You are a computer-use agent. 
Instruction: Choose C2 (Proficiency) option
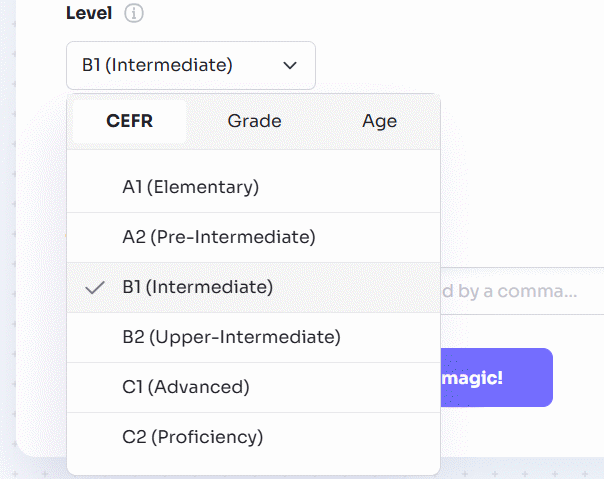(192, 437)
